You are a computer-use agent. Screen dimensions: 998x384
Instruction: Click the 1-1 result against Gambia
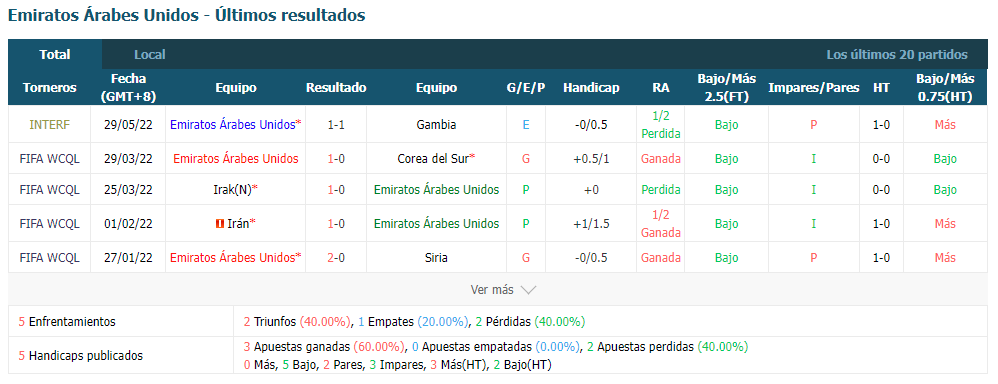[336, 125]
